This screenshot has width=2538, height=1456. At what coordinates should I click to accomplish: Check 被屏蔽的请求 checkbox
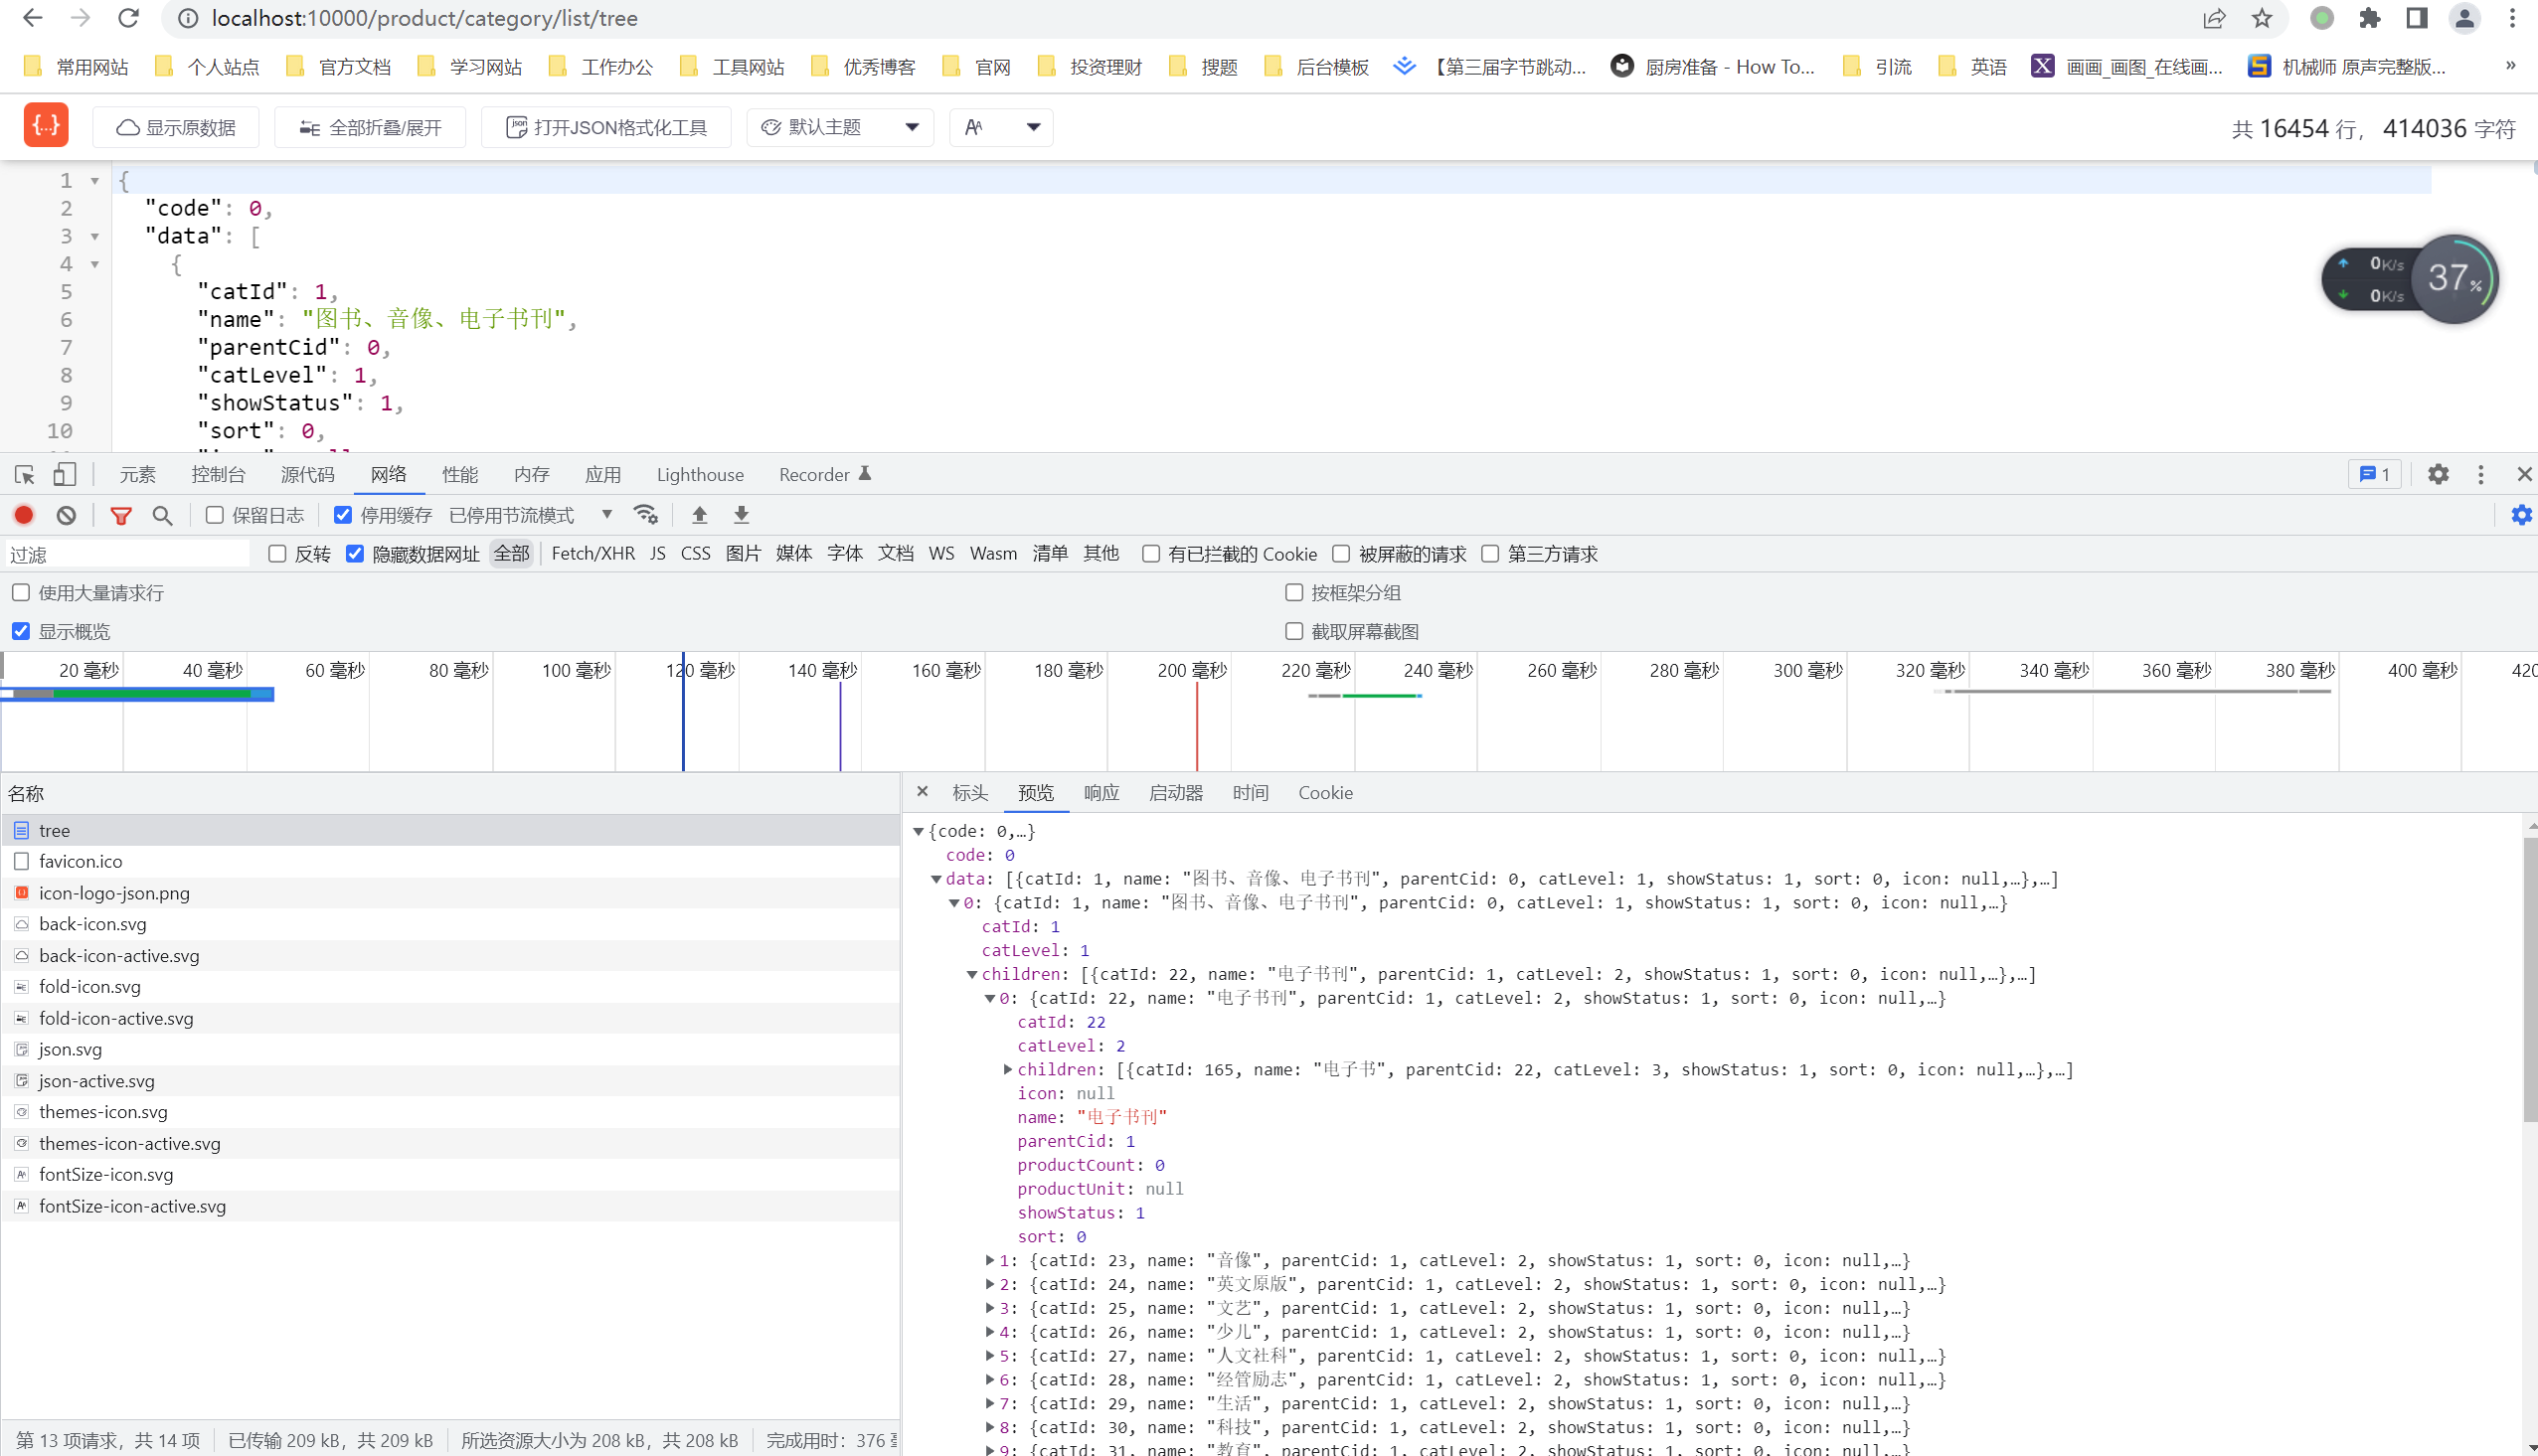pos(1341,554)
